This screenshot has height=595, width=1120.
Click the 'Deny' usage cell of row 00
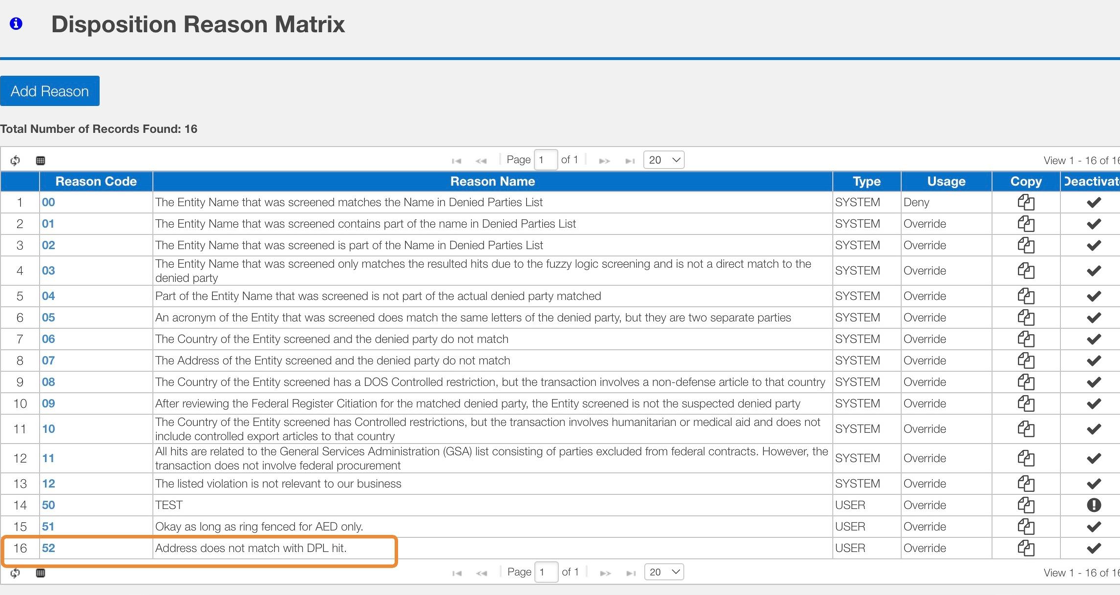[946, 202]
